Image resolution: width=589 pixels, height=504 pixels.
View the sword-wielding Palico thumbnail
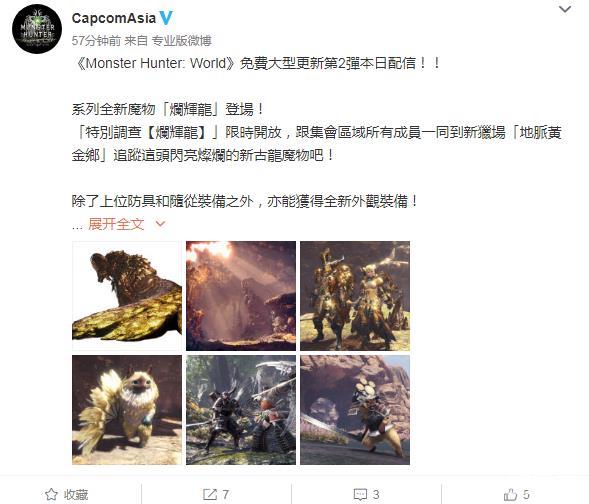(355, 410)
